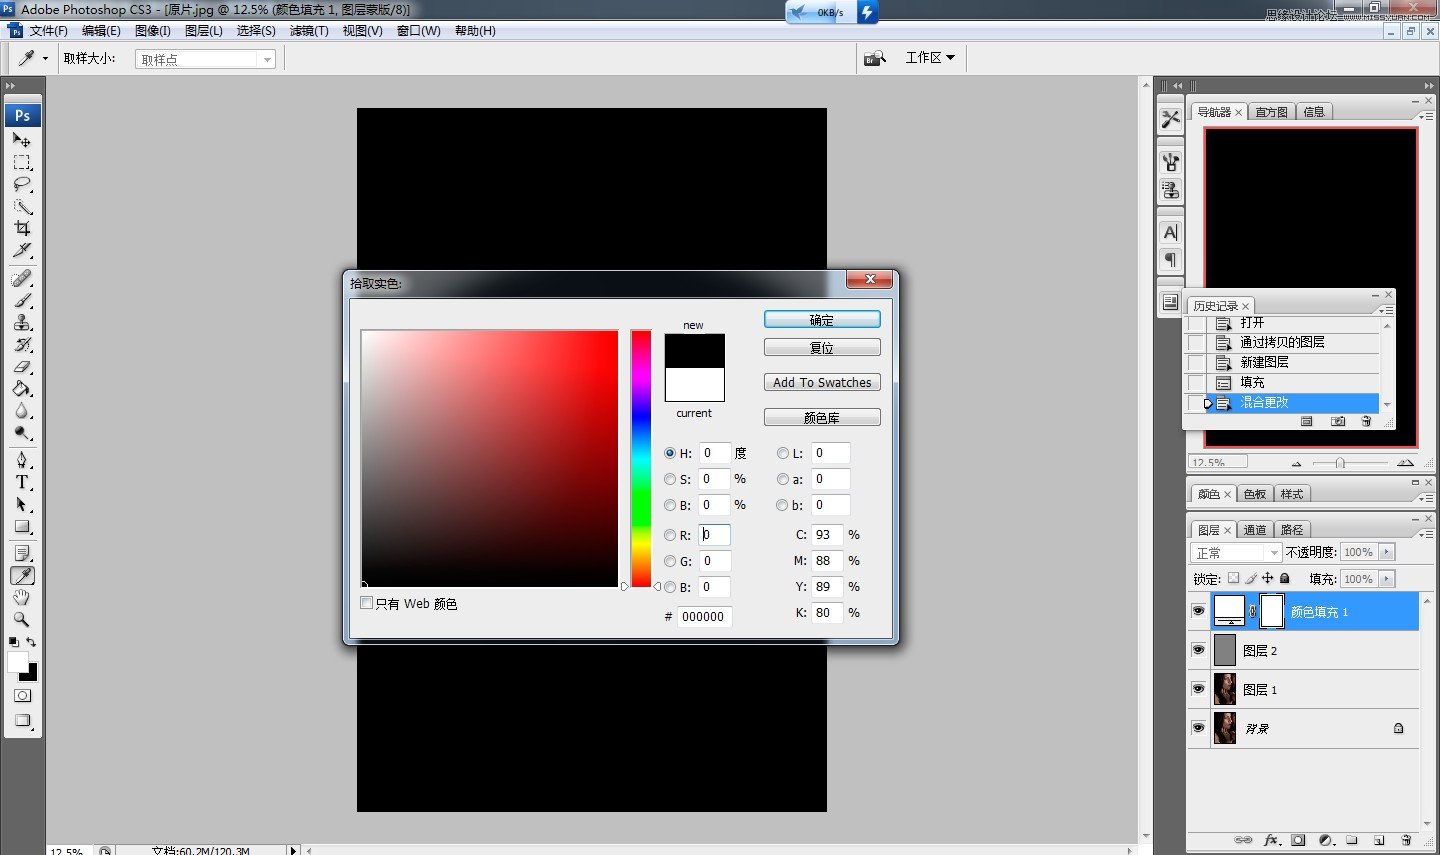
Task: Toggle visibility of 背景 layer
Action: tap(1198, 728)
